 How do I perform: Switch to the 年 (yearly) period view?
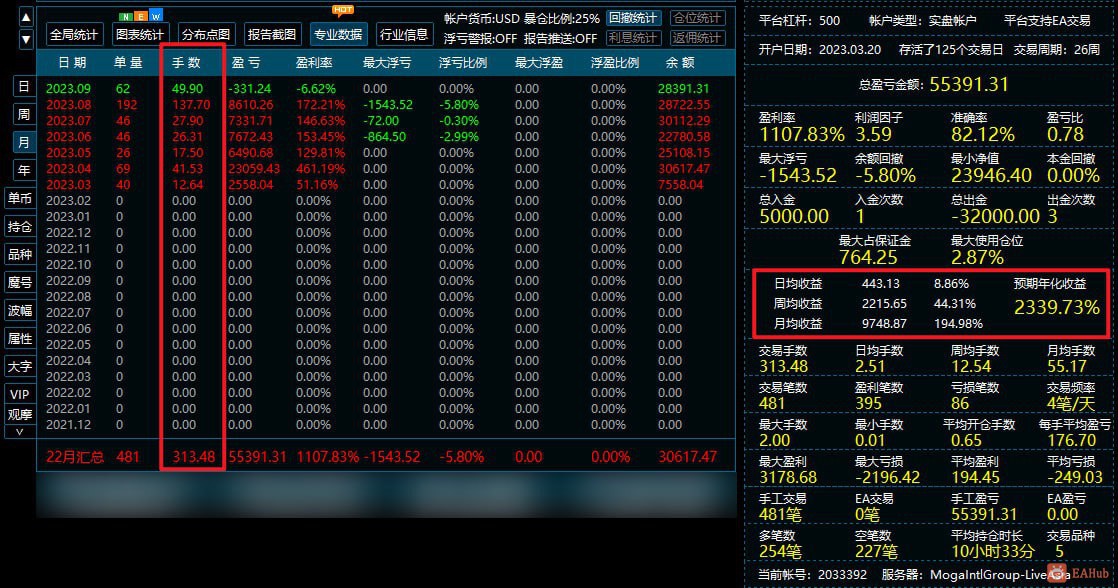point(24,170)
